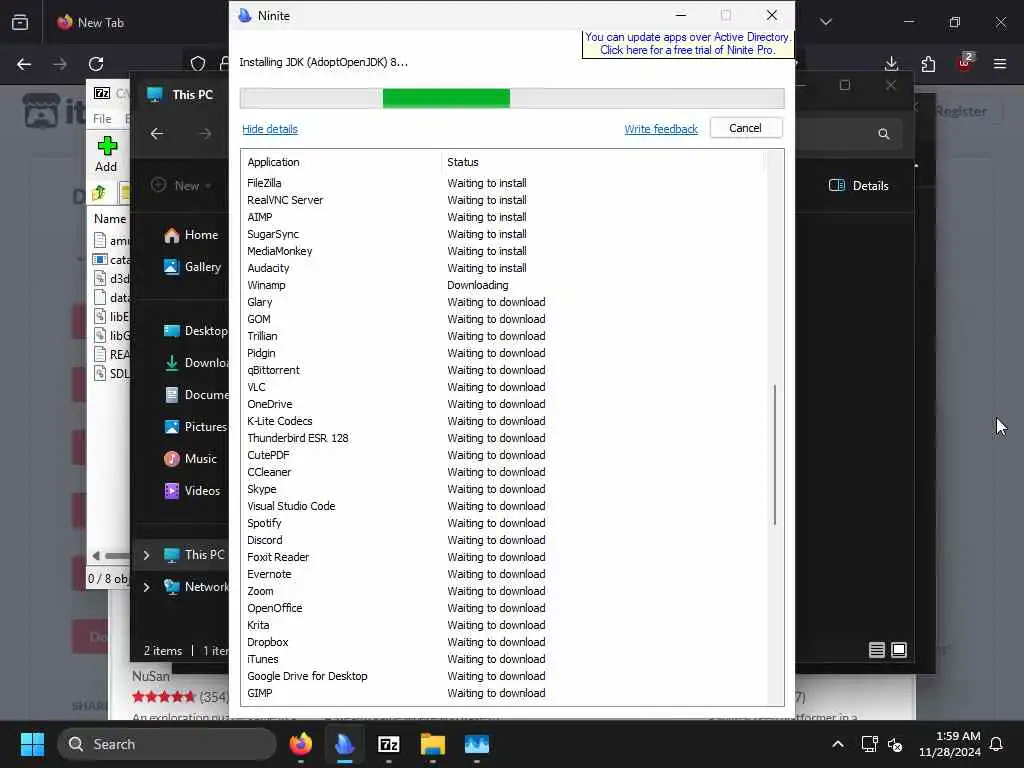The height and width of the screenshot is (768, 1024).
Task: Open the New dropdown in File Explorer
Action: click(181, 185)
